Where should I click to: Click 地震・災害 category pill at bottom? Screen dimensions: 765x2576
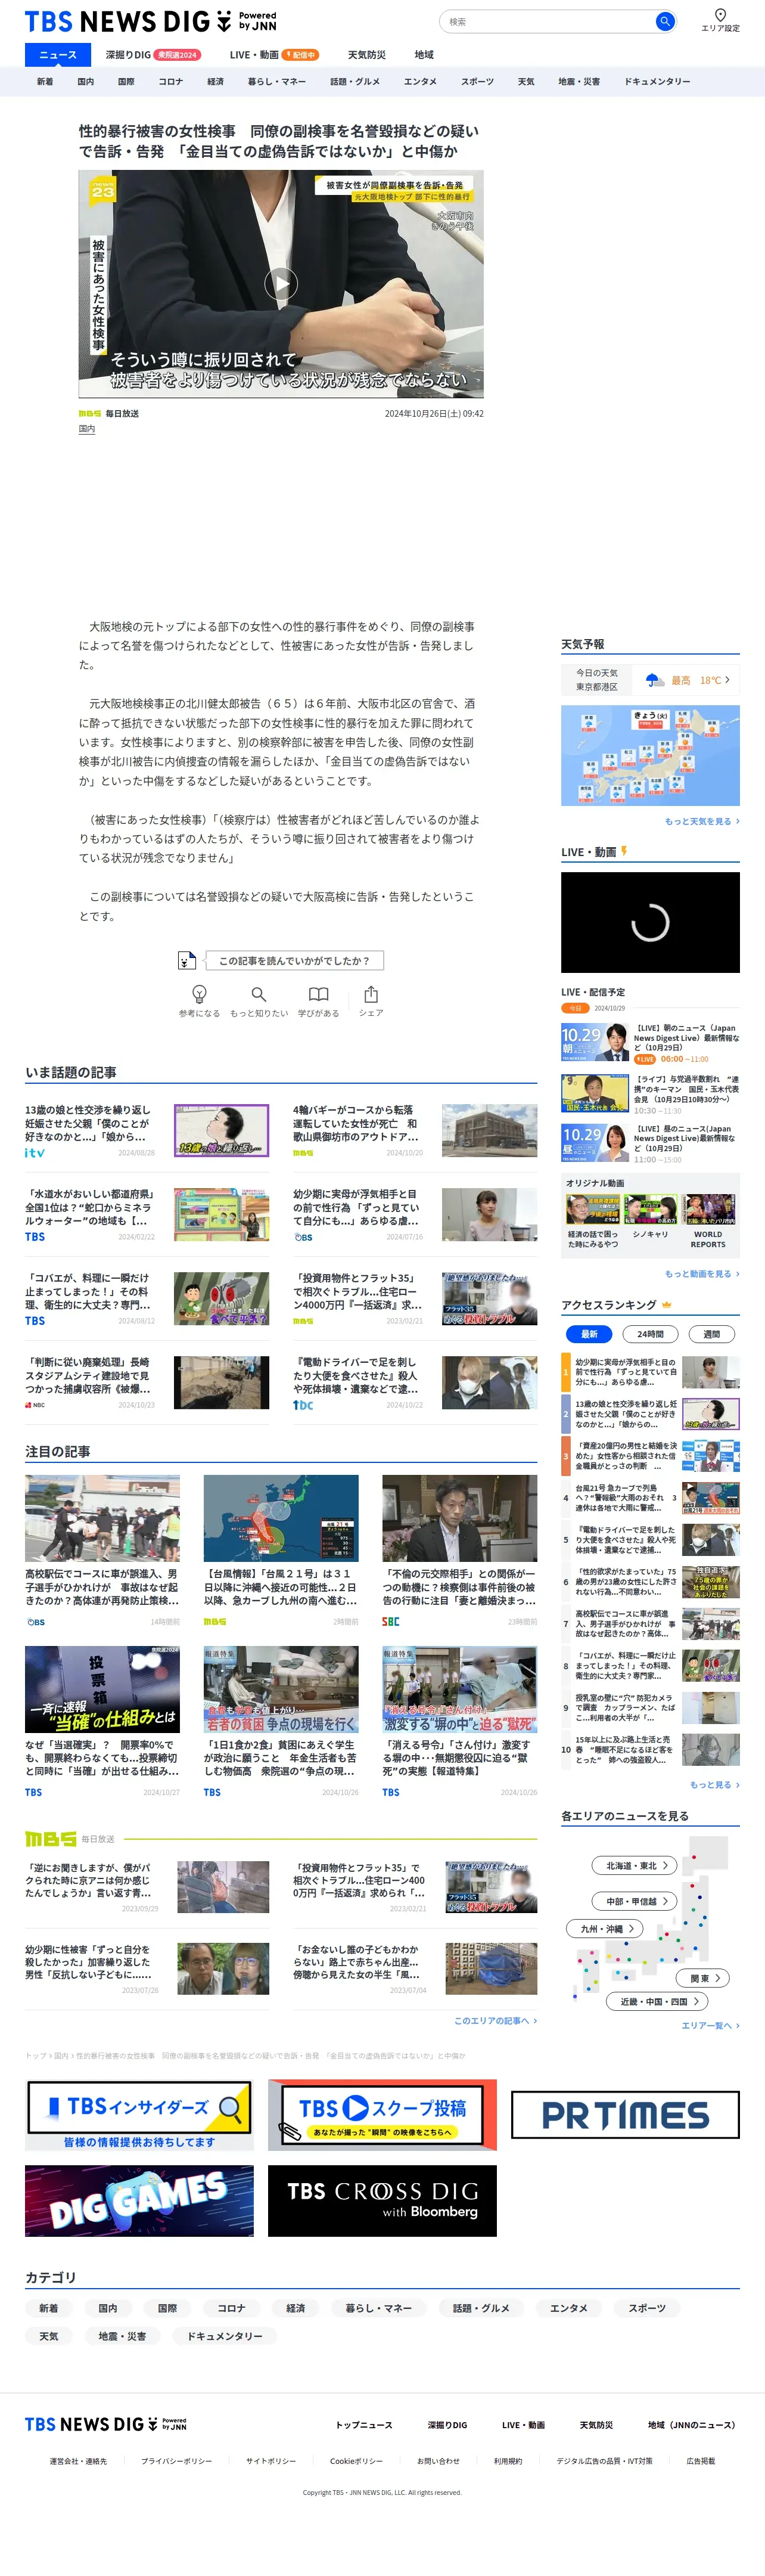pyautogui.click(x=122, y=2336)
